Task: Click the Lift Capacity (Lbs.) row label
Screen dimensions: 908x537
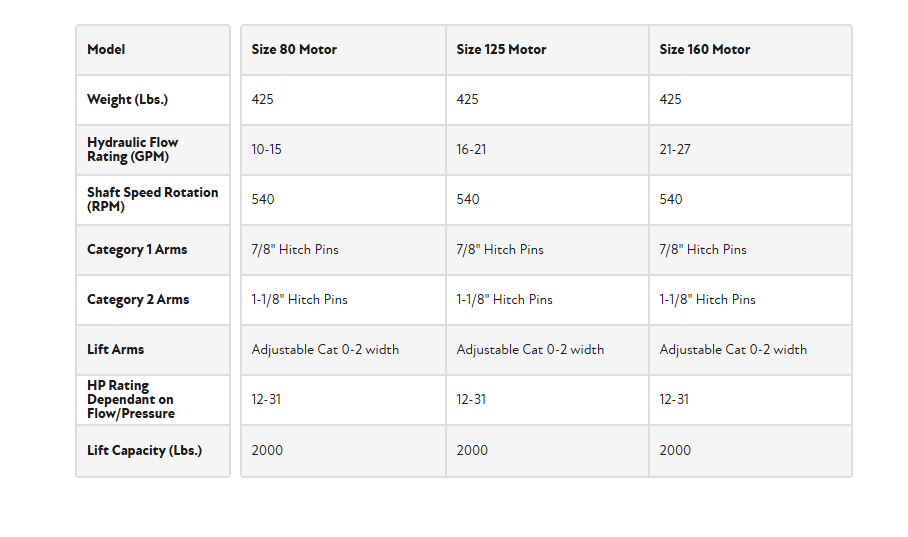Action: (144, 451)
